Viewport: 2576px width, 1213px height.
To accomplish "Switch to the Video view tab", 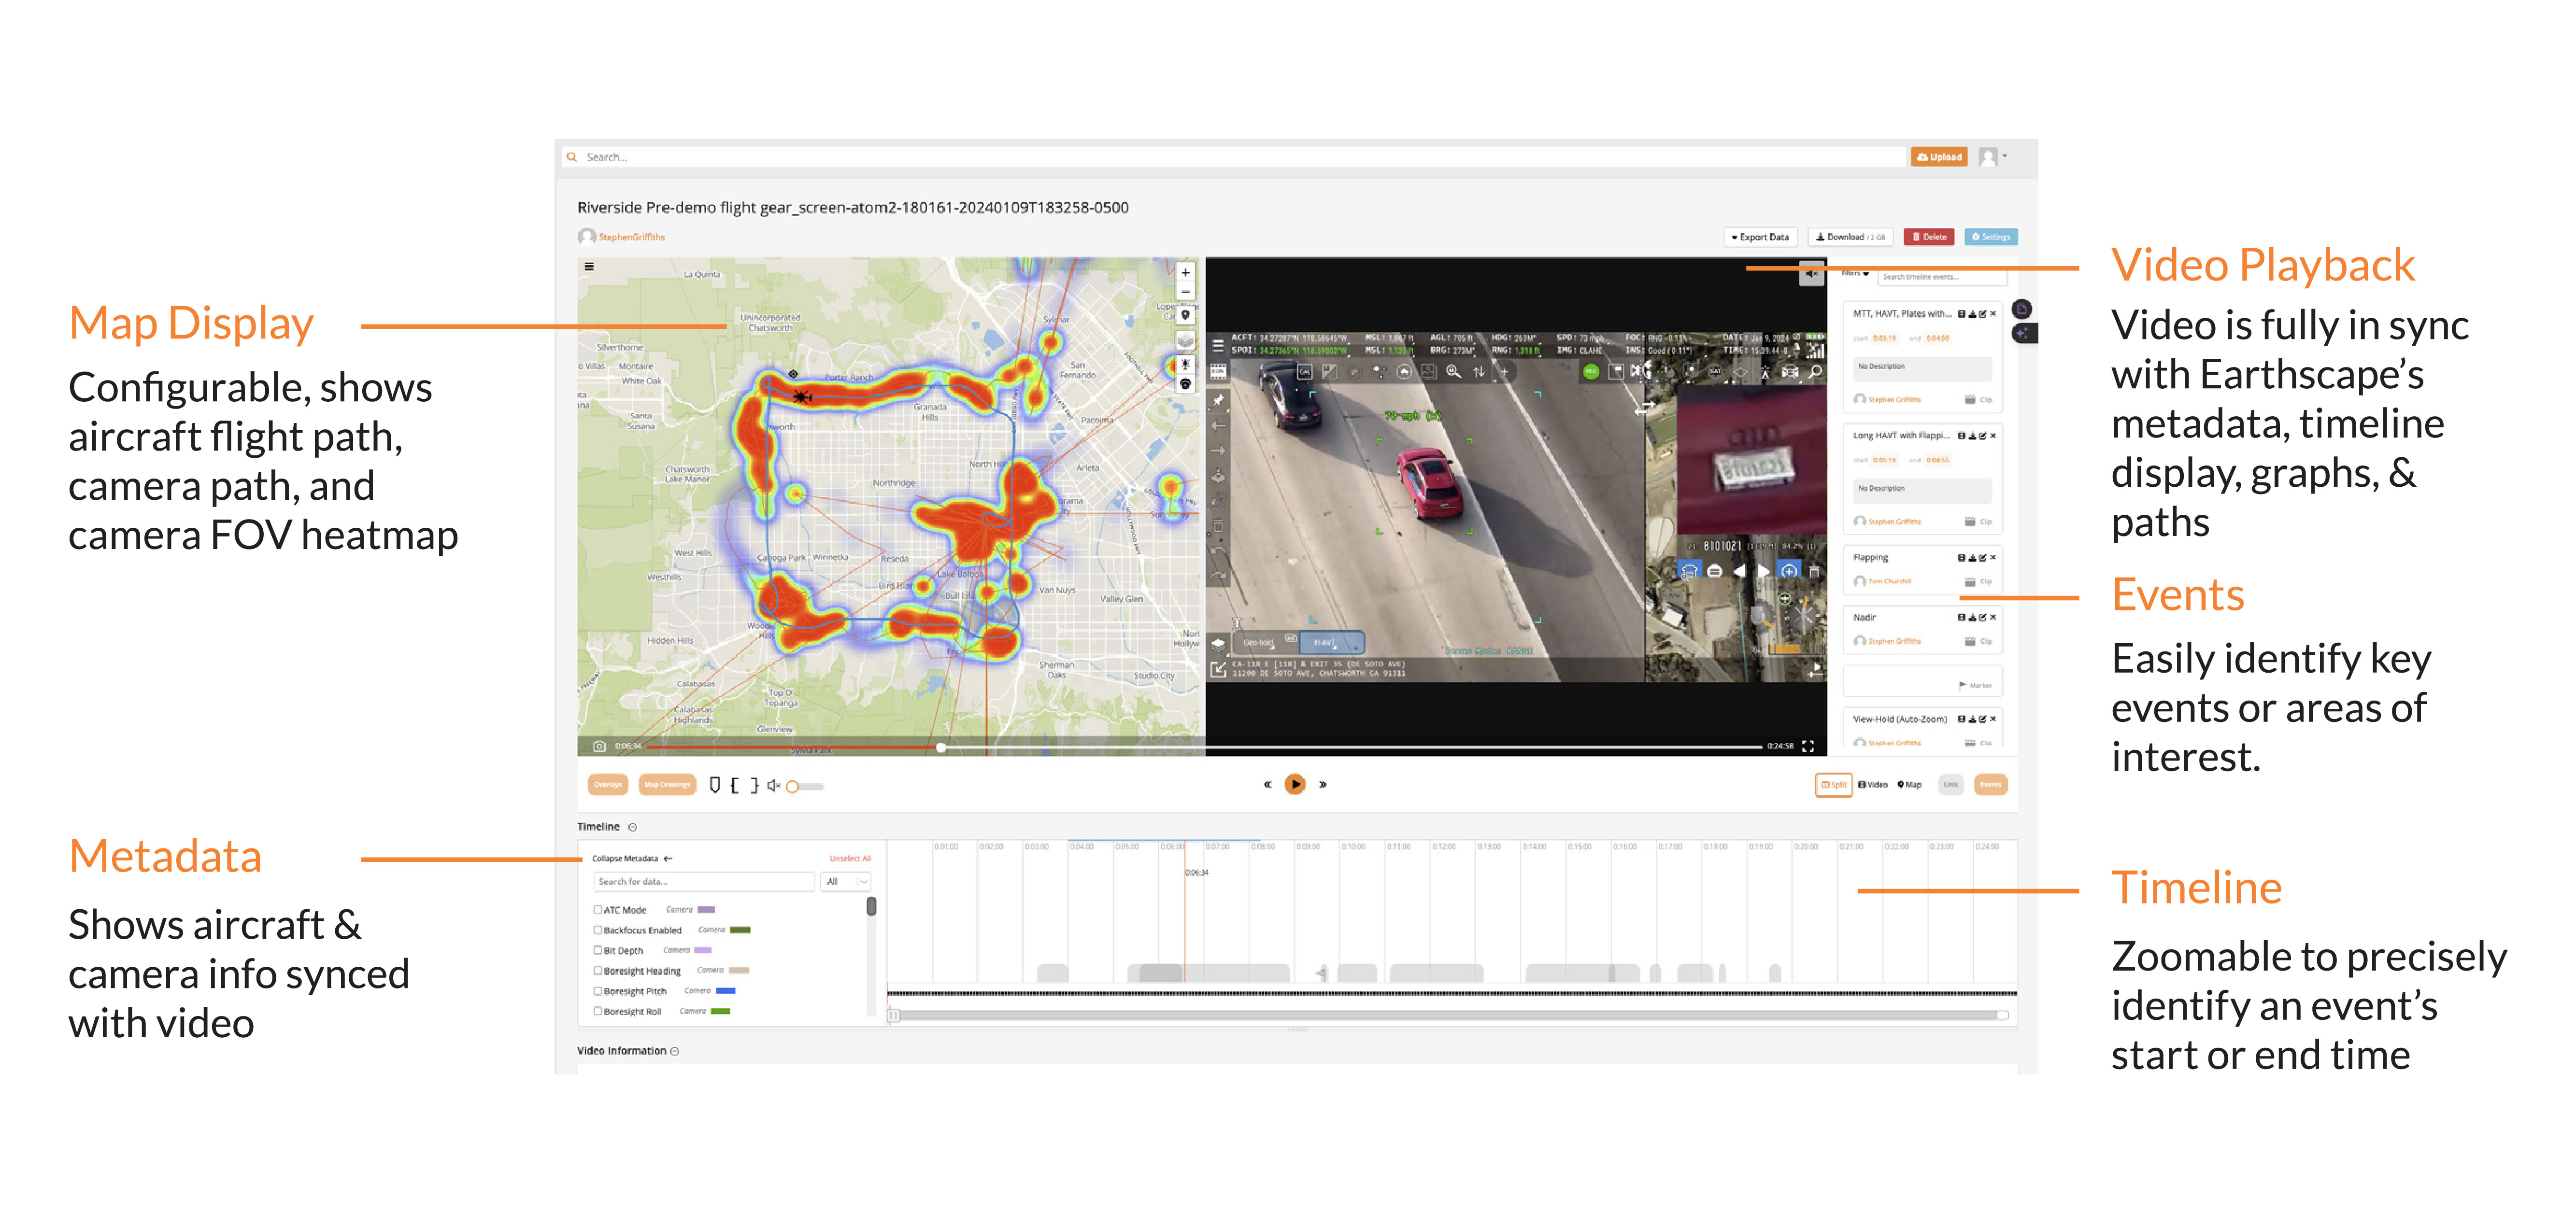I will coord(1872,785).
